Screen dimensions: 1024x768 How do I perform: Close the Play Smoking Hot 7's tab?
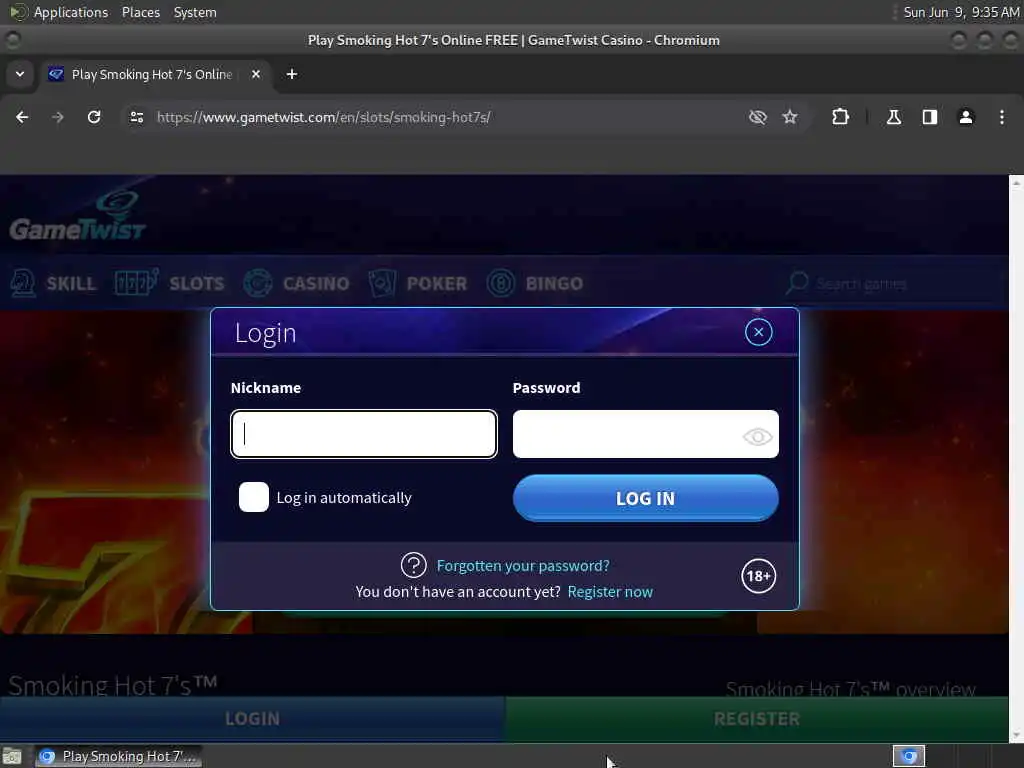tap(256, 74)
